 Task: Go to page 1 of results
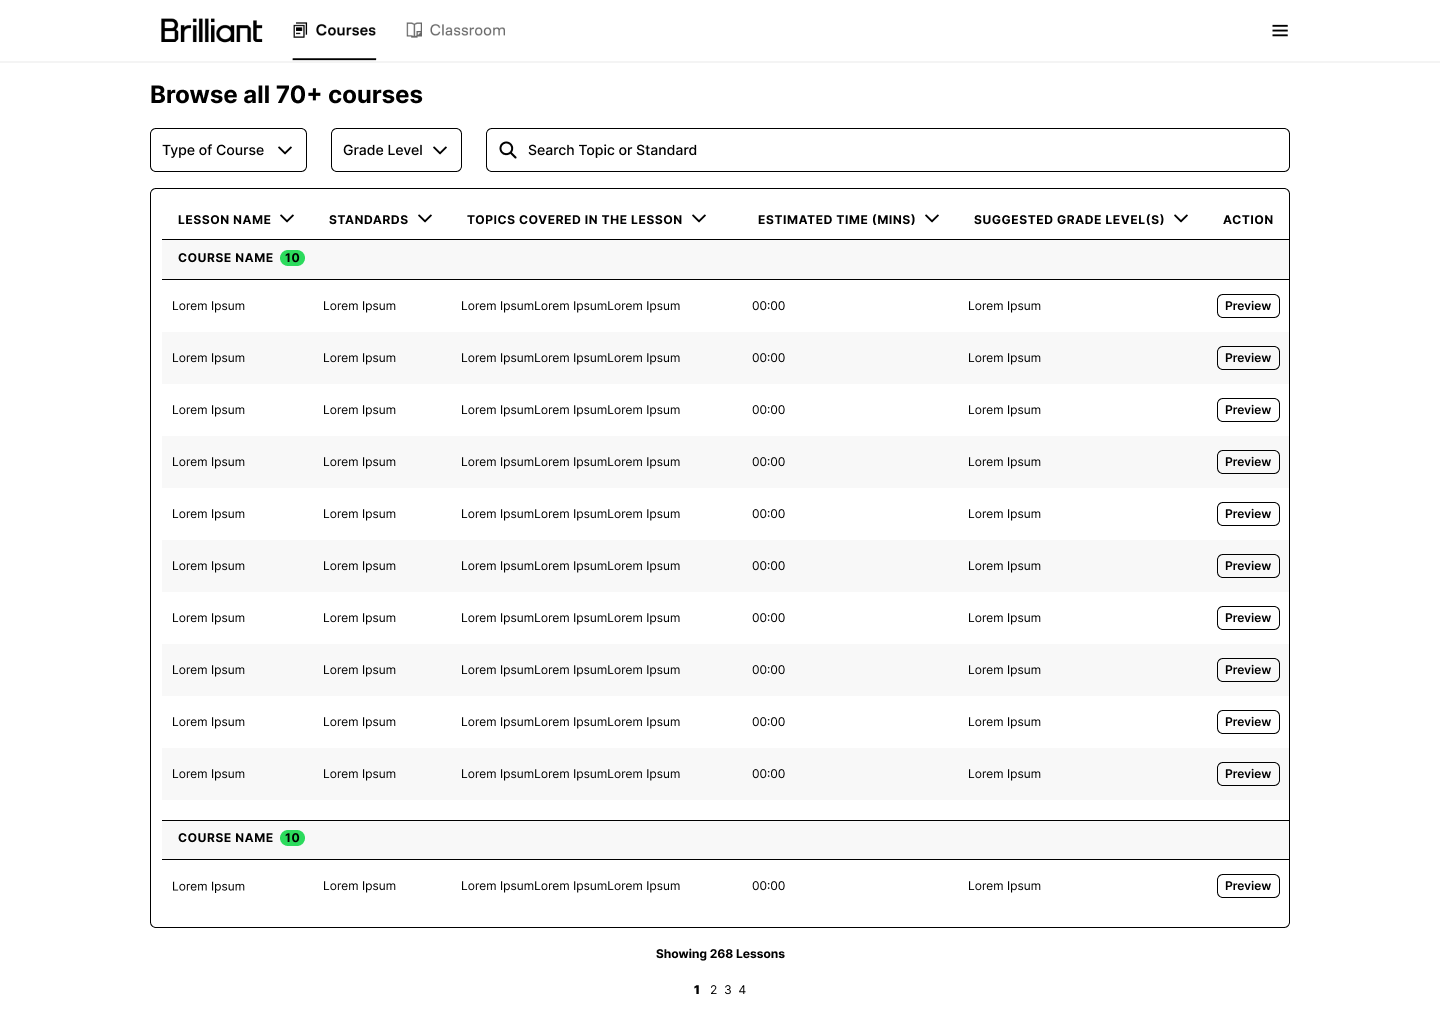tap(697, 990)
